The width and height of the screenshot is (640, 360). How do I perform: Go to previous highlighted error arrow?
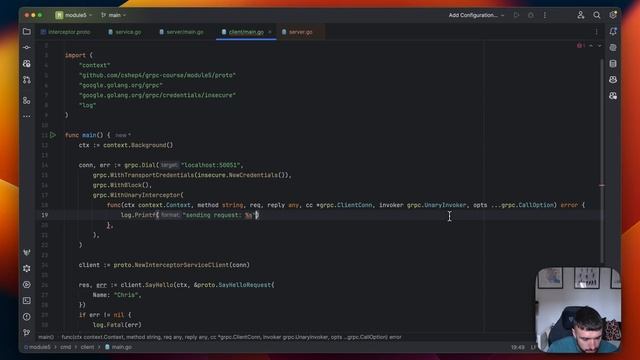coord(591,46)
